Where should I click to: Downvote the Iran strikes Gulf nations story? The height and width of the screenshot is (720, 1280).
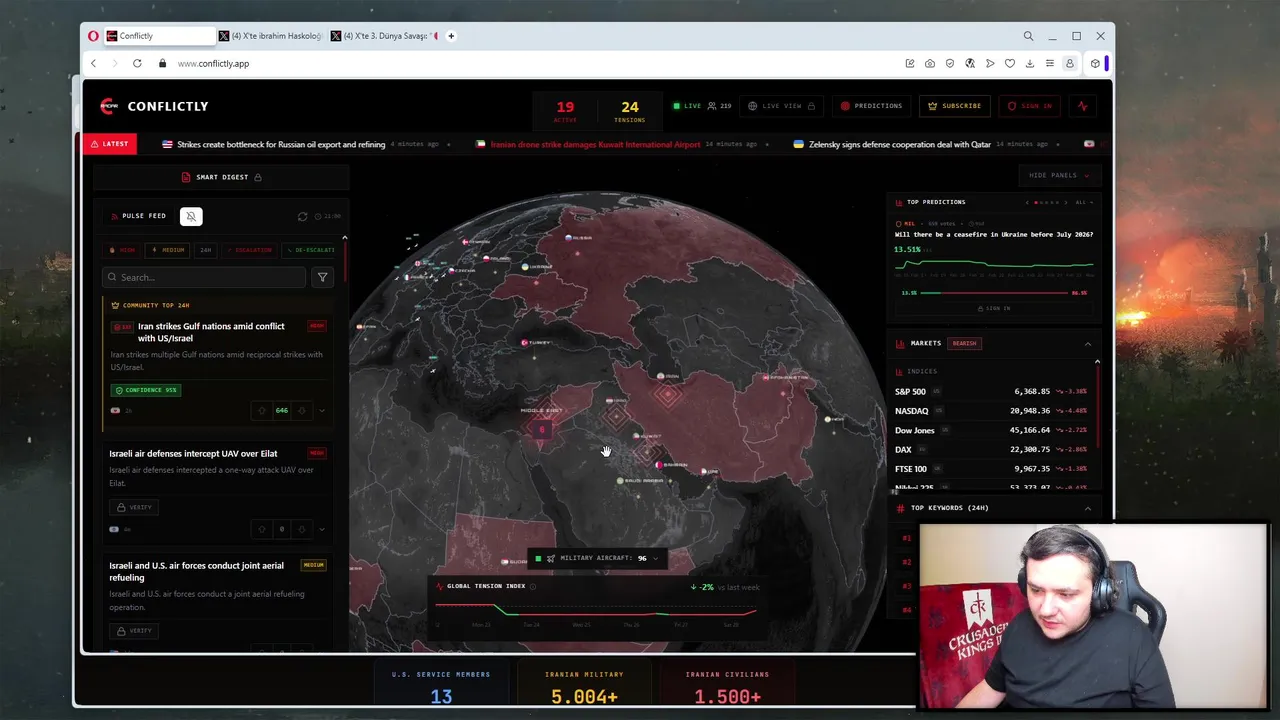point(301,410)
